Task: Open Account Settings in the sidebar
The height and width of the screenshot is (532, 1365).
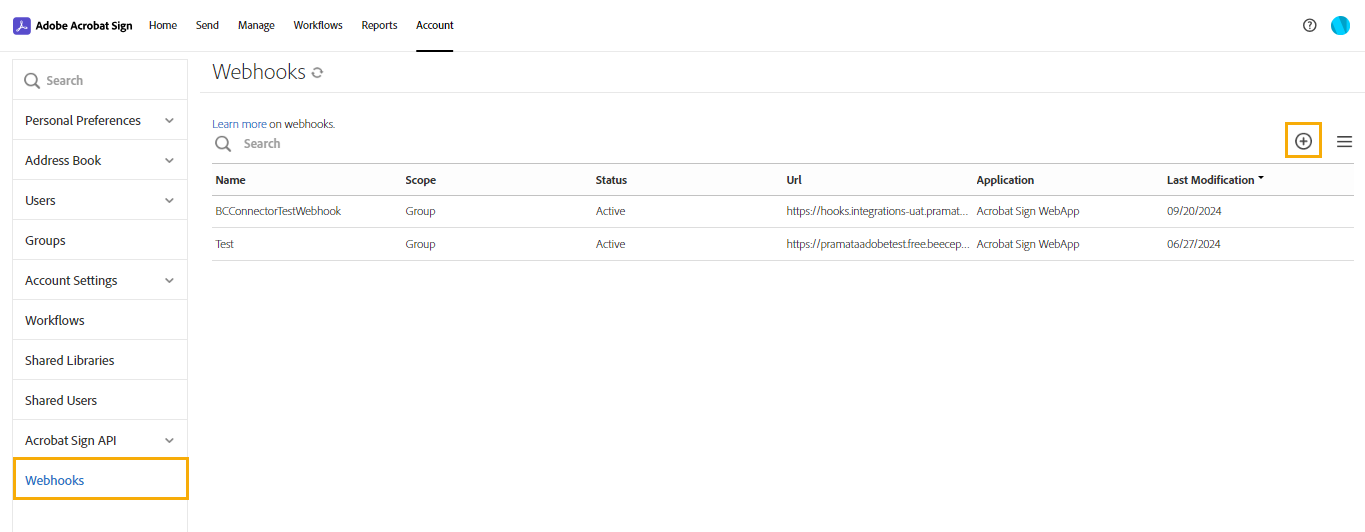Action: 100,280
